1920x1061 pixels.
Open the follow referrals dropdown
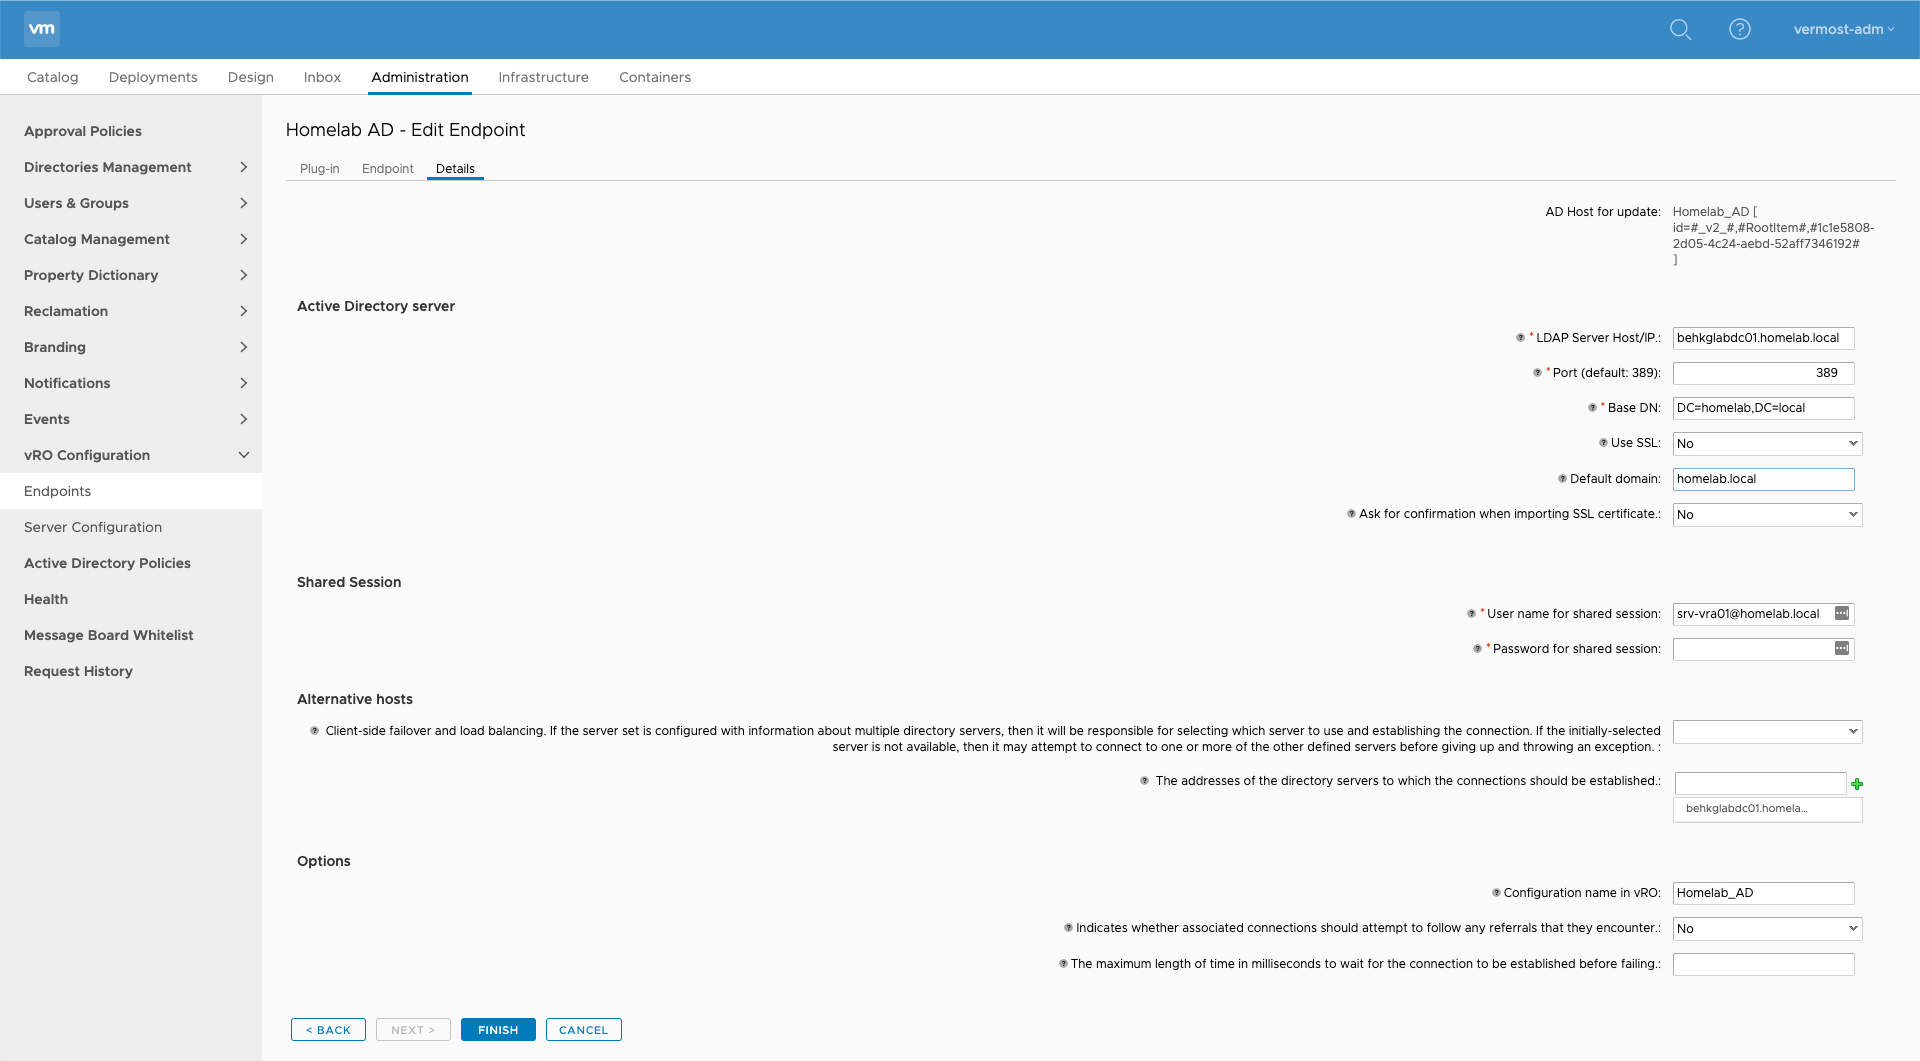coord(1767,929)
